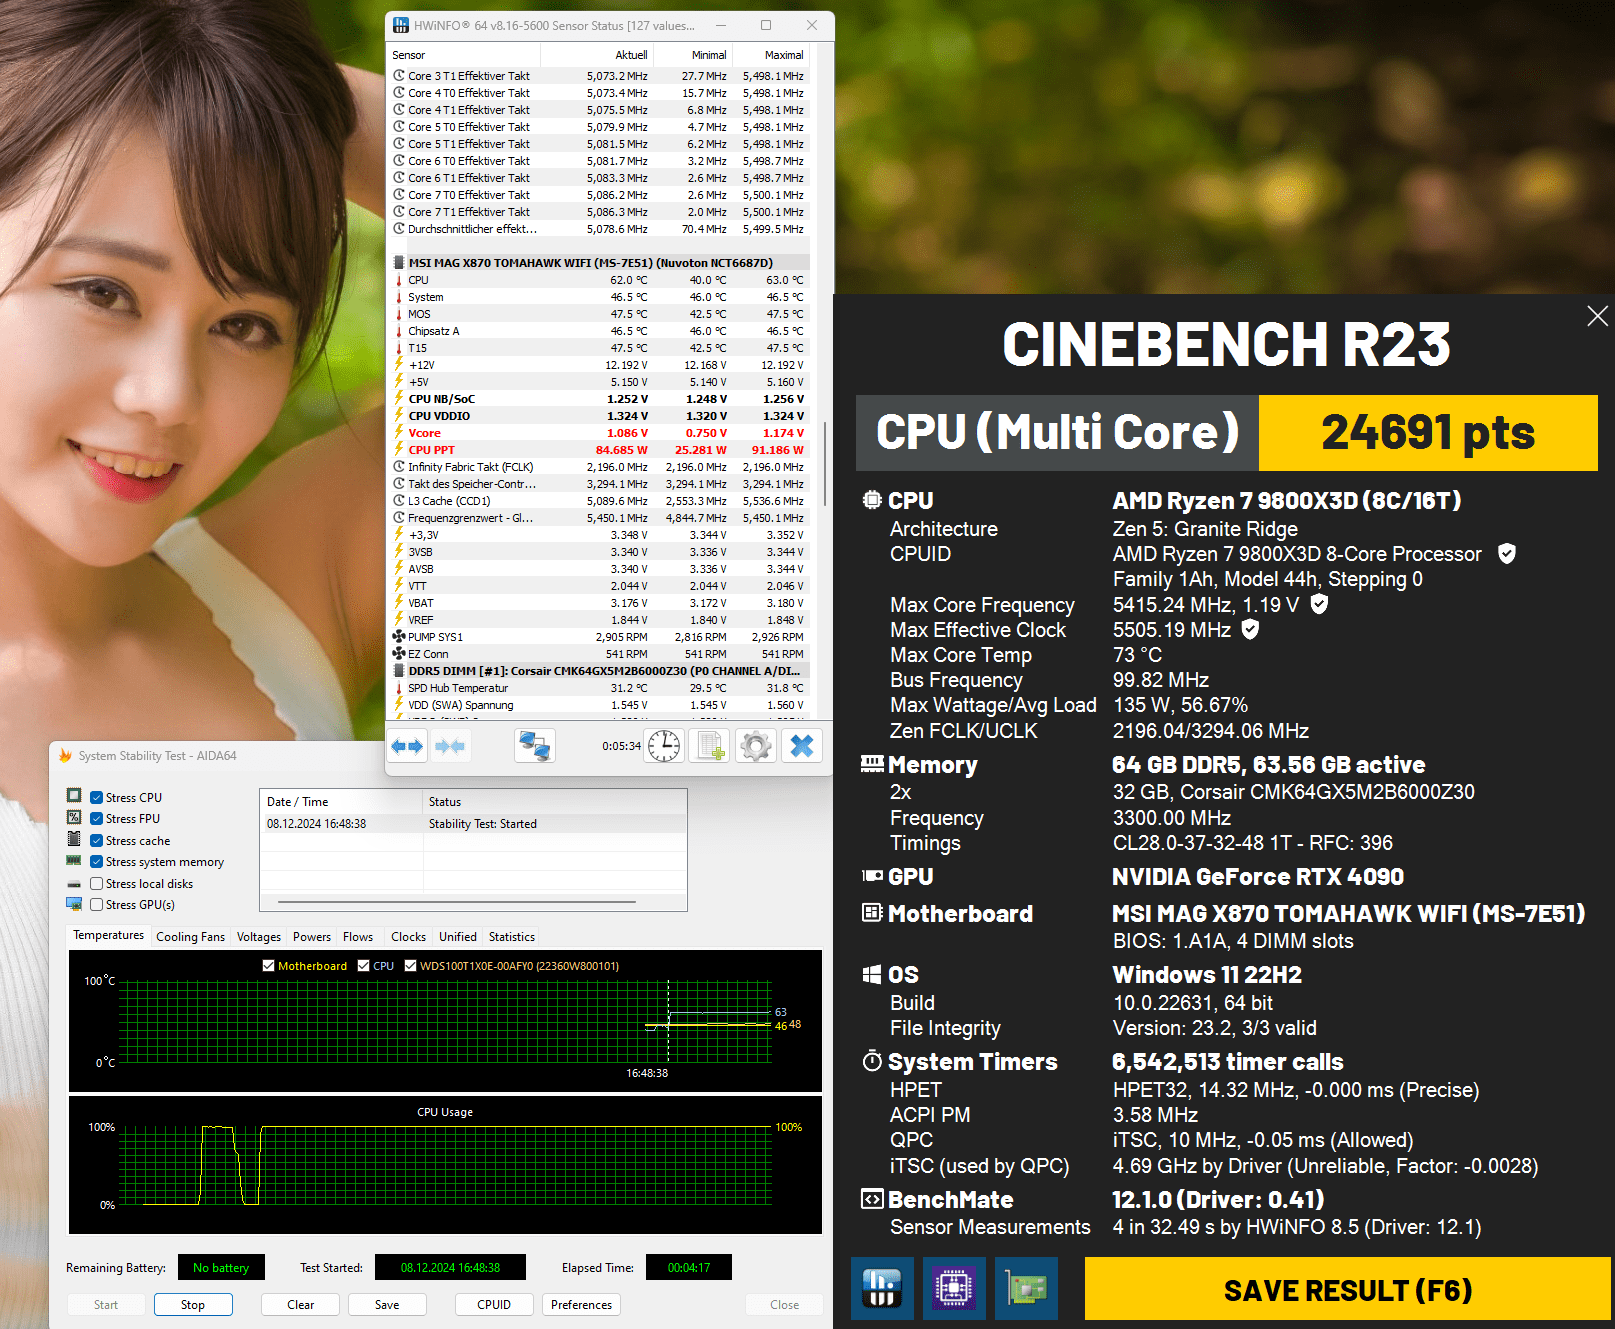Screen dimensions: 1615x1329
Task: Click SAVE RESULT (F6) button
Action: point(1347,1290)
